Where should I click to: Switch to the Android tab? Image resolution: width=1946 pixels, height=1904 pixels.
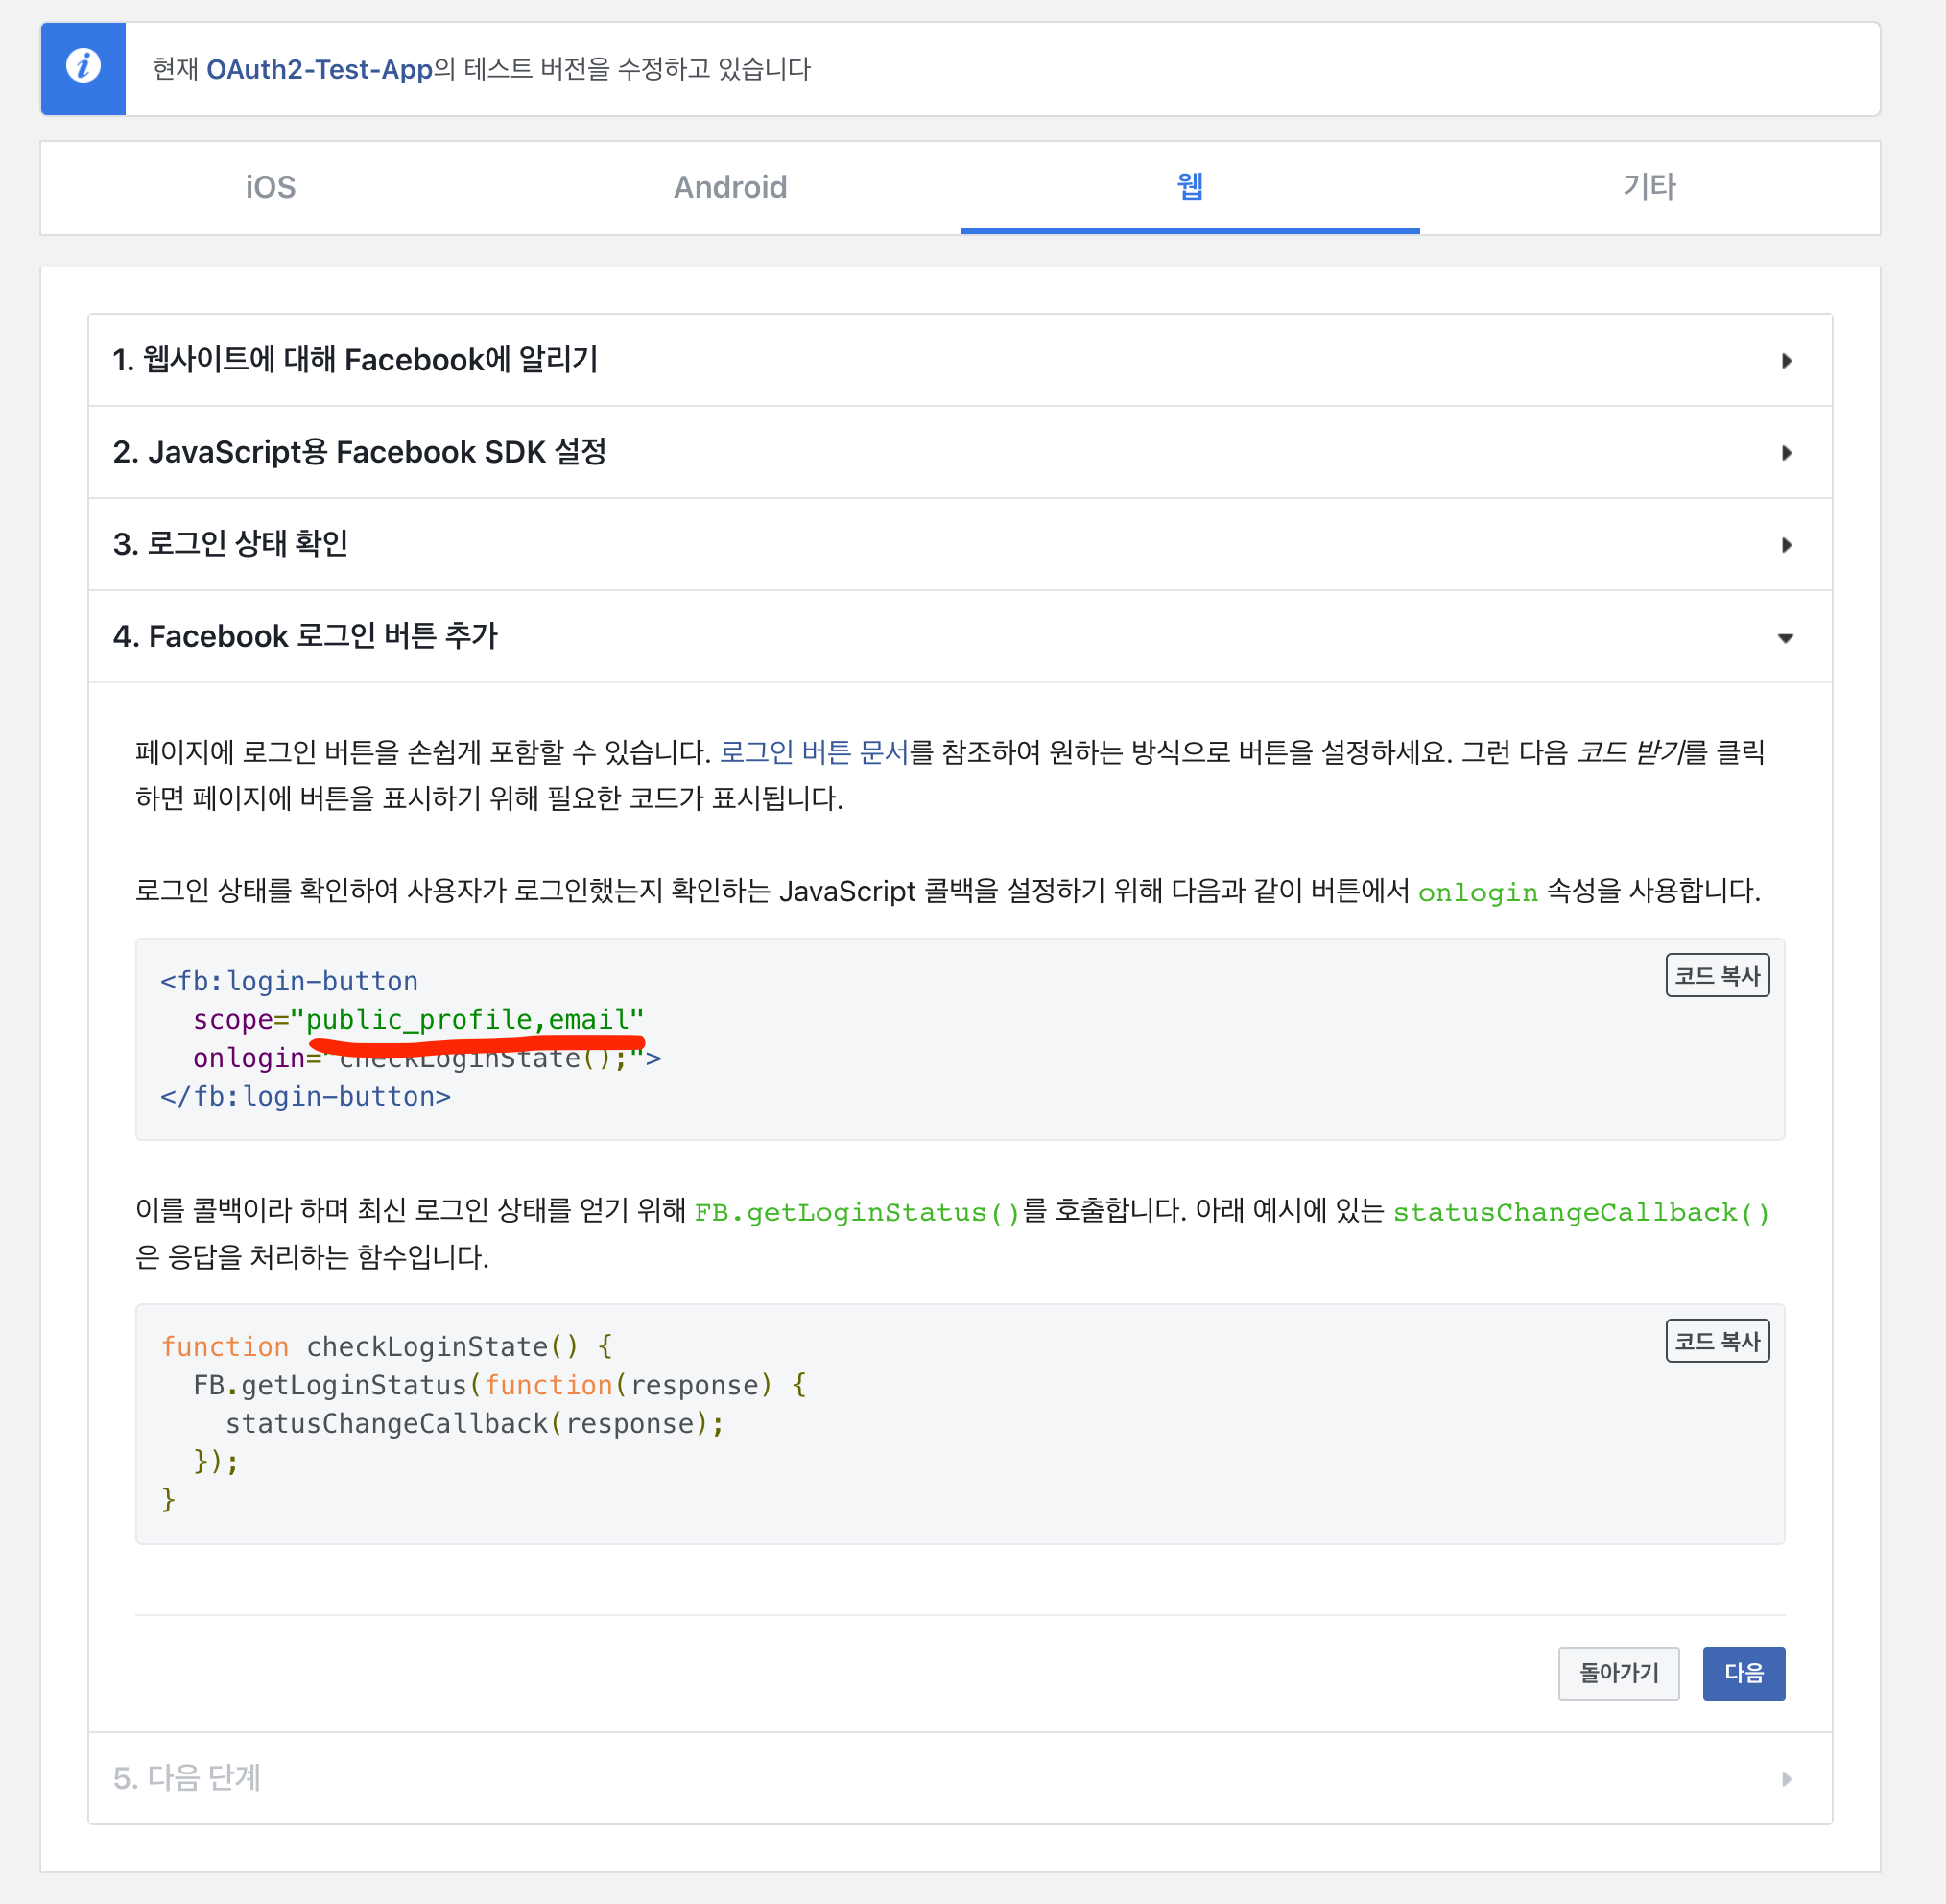tap(730, 187)
